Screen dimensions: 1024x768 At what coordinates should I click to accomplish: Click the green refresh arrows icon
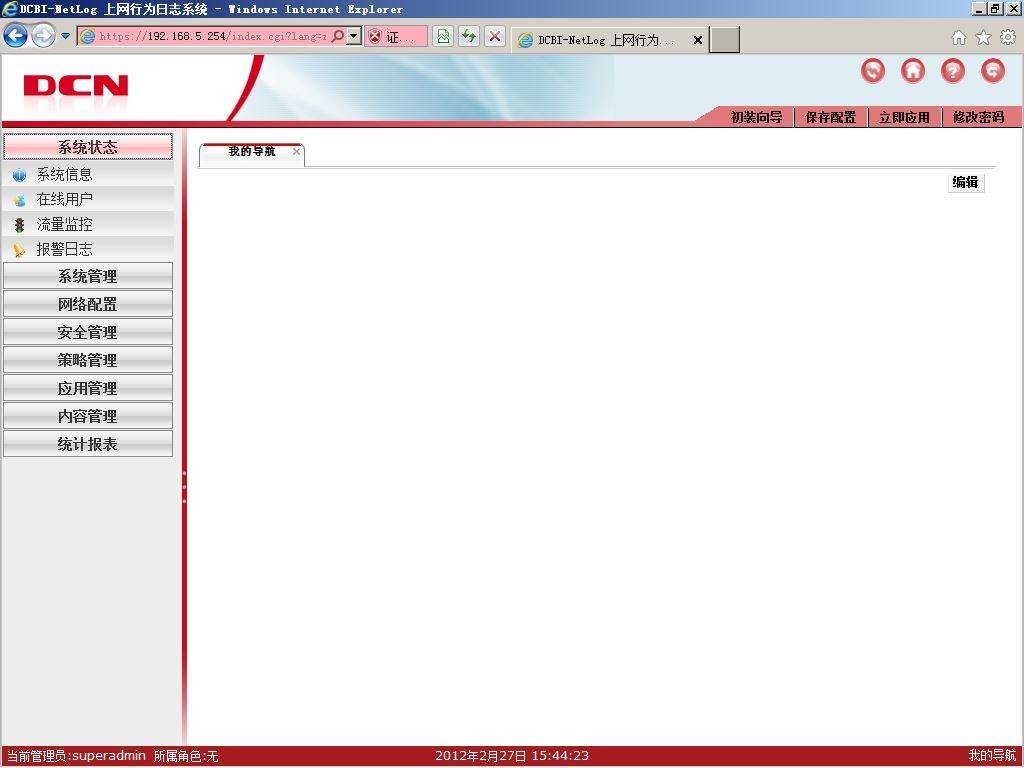pos(469,37)
